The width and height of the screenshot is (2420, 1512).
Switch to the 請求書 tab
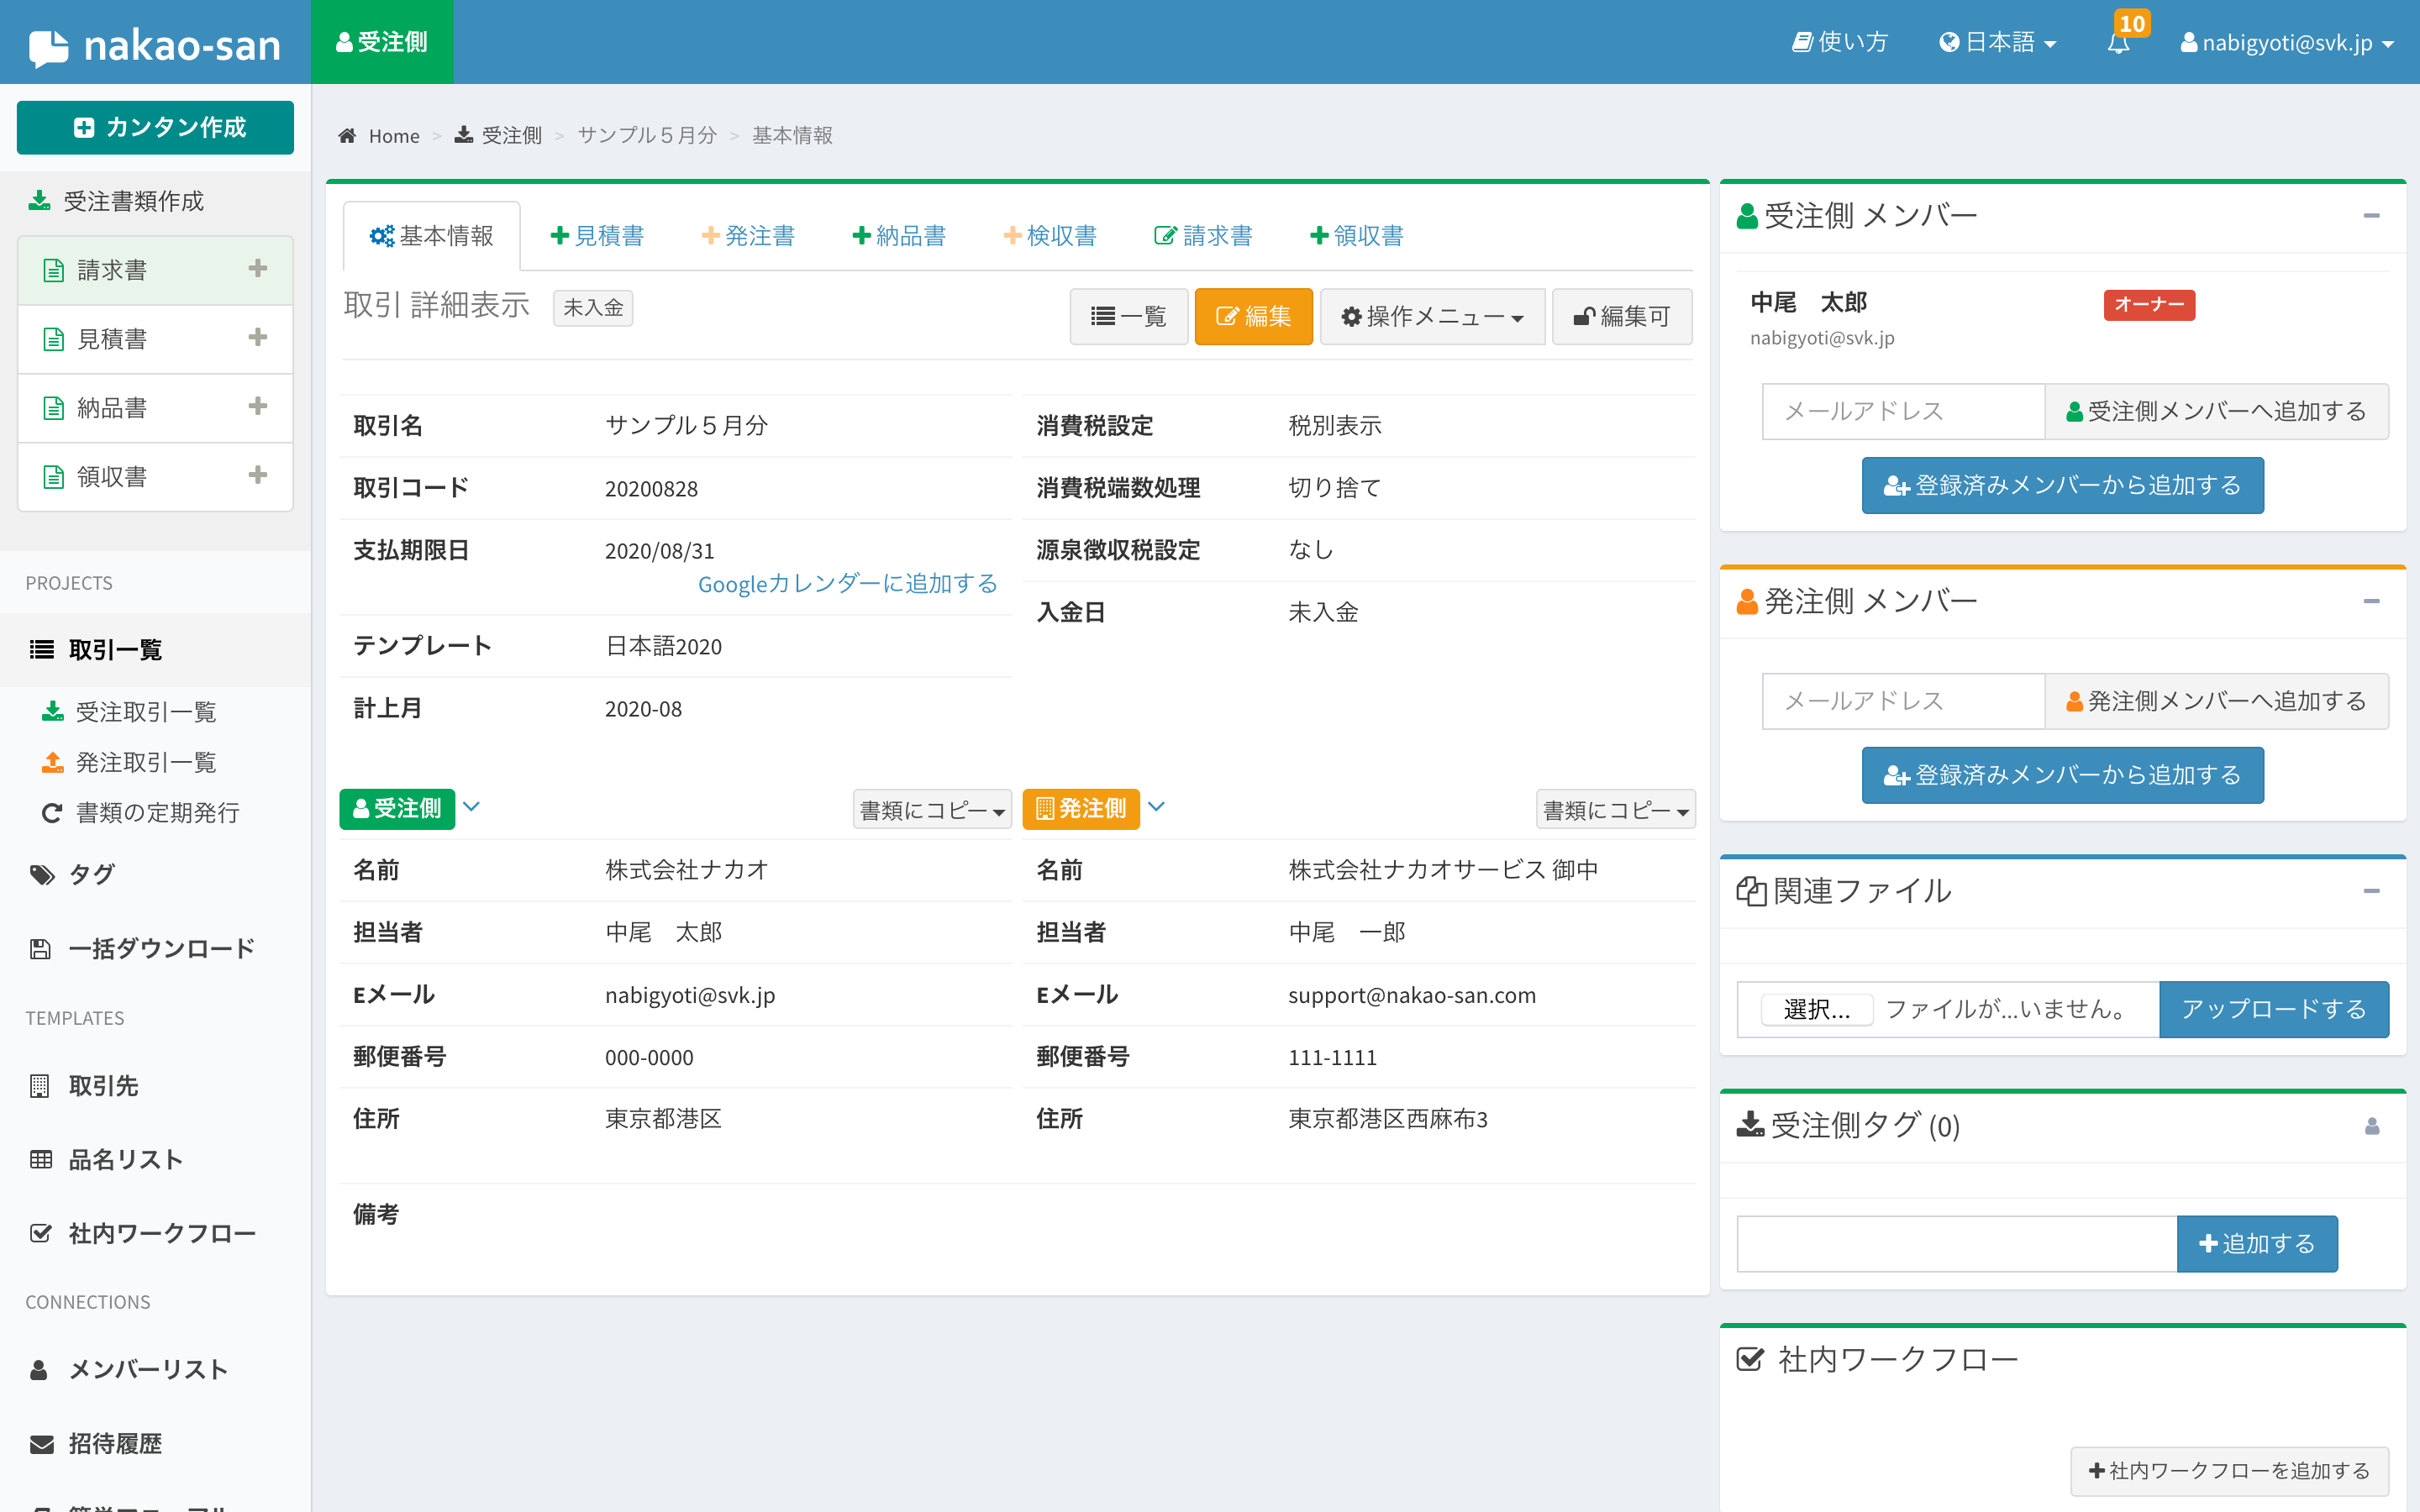(x=1203, y=236)
